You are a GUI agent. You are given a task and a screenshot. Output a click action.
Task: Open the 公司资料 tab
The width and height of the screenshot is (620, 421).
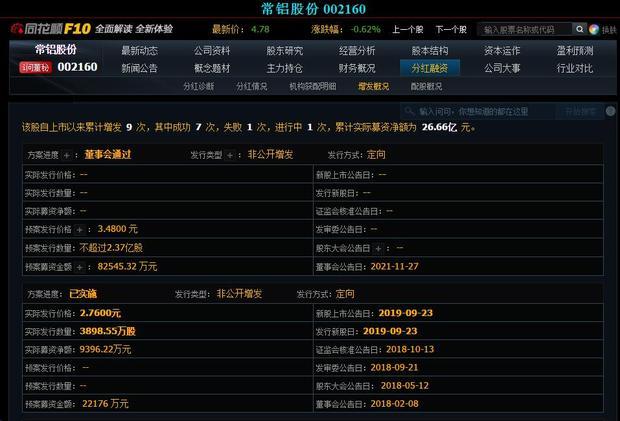point(212,51)
